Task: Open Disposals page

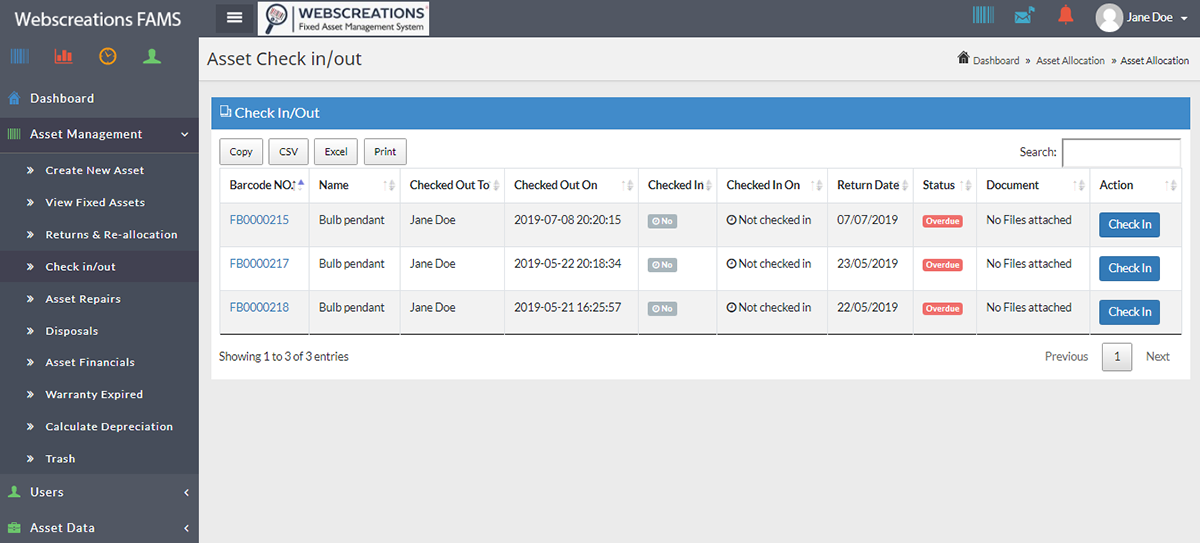Action: [x=72, y=331]
